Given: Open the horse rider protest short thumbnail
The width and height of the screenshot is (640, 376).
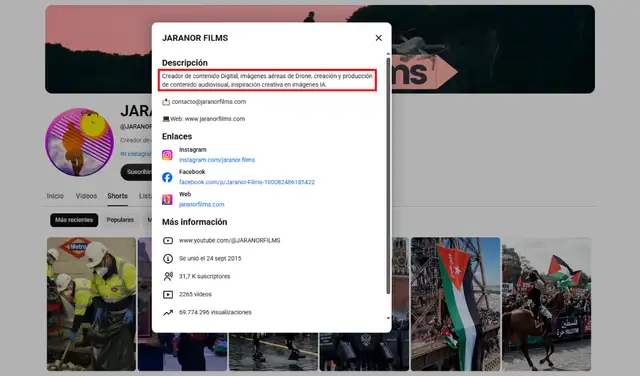Looking at the screenshot, I should (x=547, y=304).
